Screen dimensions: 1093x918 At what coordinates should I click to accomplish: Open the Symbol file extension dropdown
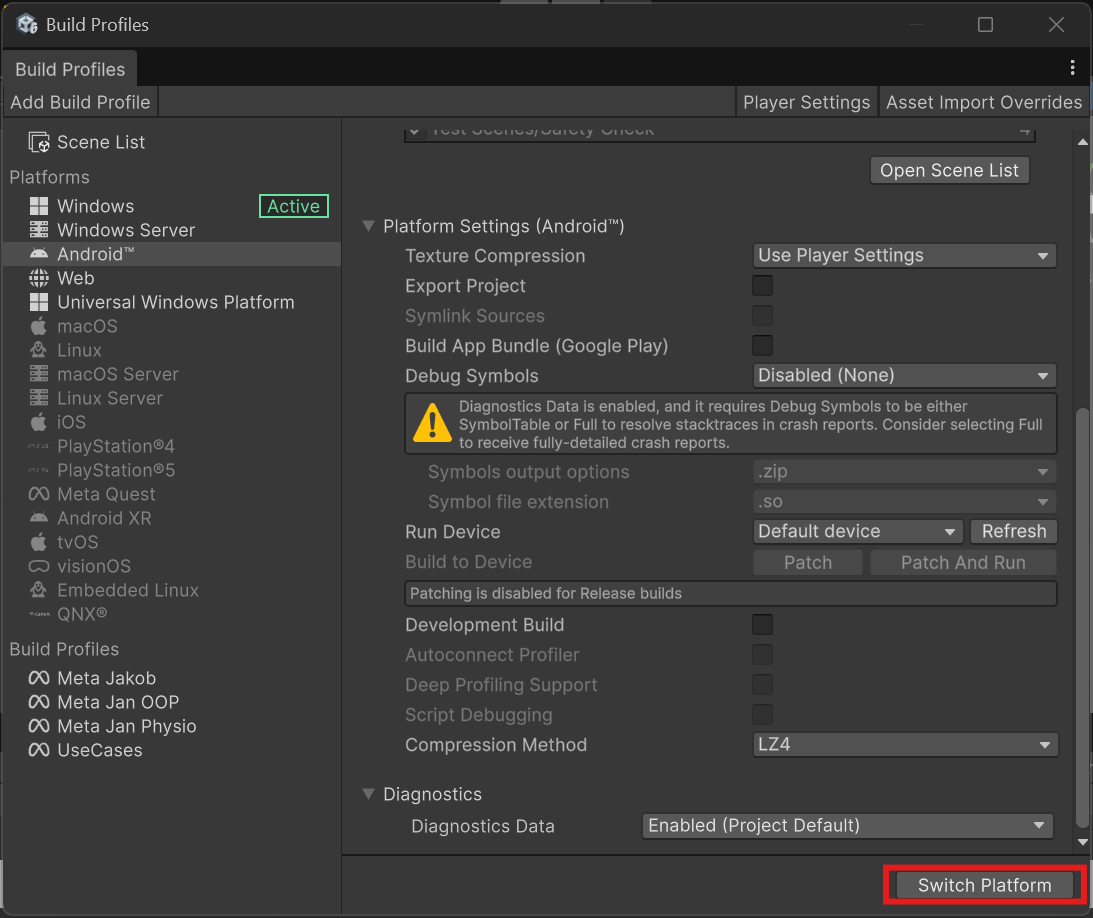point(904,502)
